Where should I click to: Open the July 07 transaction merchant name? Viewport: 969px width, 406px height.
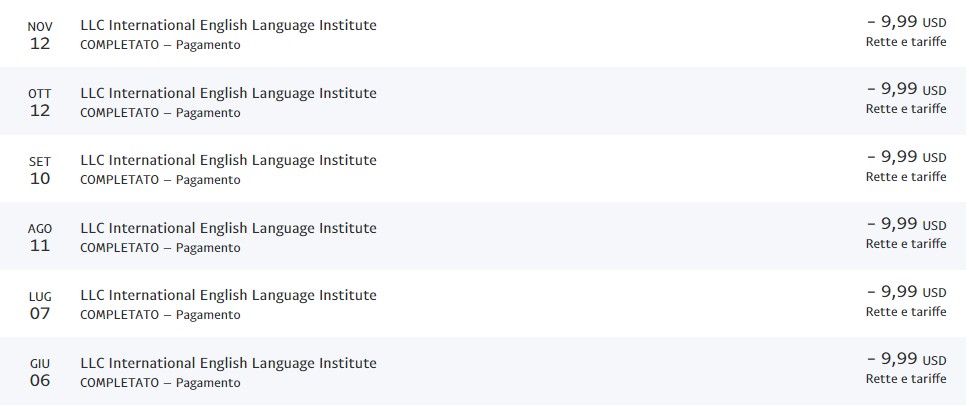click(228, 295)
